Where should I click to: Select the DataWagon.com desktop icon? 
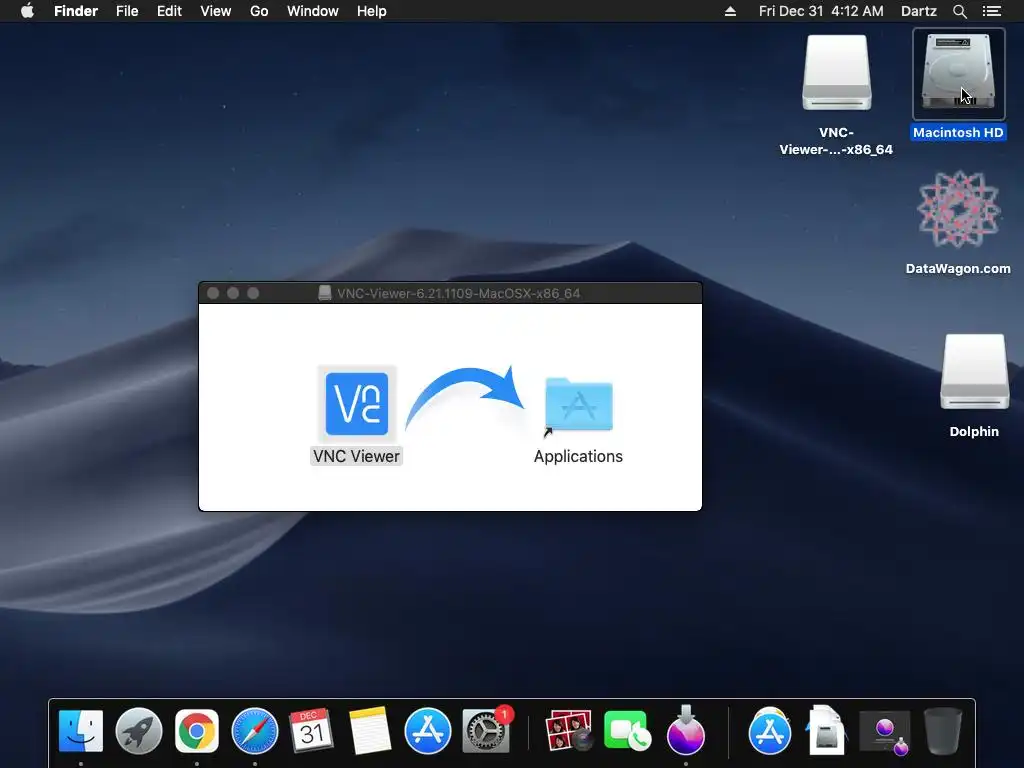point(958,209)
